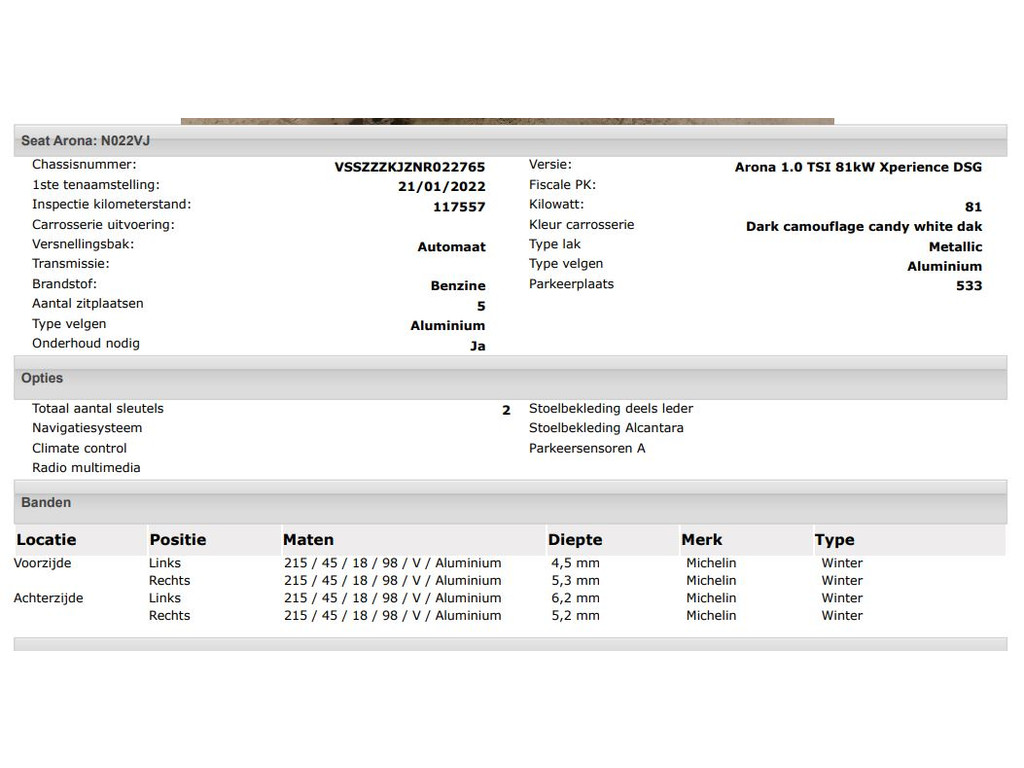Click the Metallic paint type value

point(955,247)
